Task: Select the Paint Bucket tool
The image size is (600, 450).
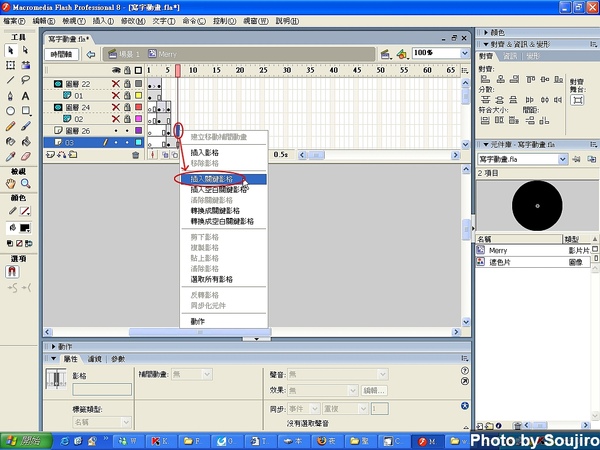Action: coord(26,141)
